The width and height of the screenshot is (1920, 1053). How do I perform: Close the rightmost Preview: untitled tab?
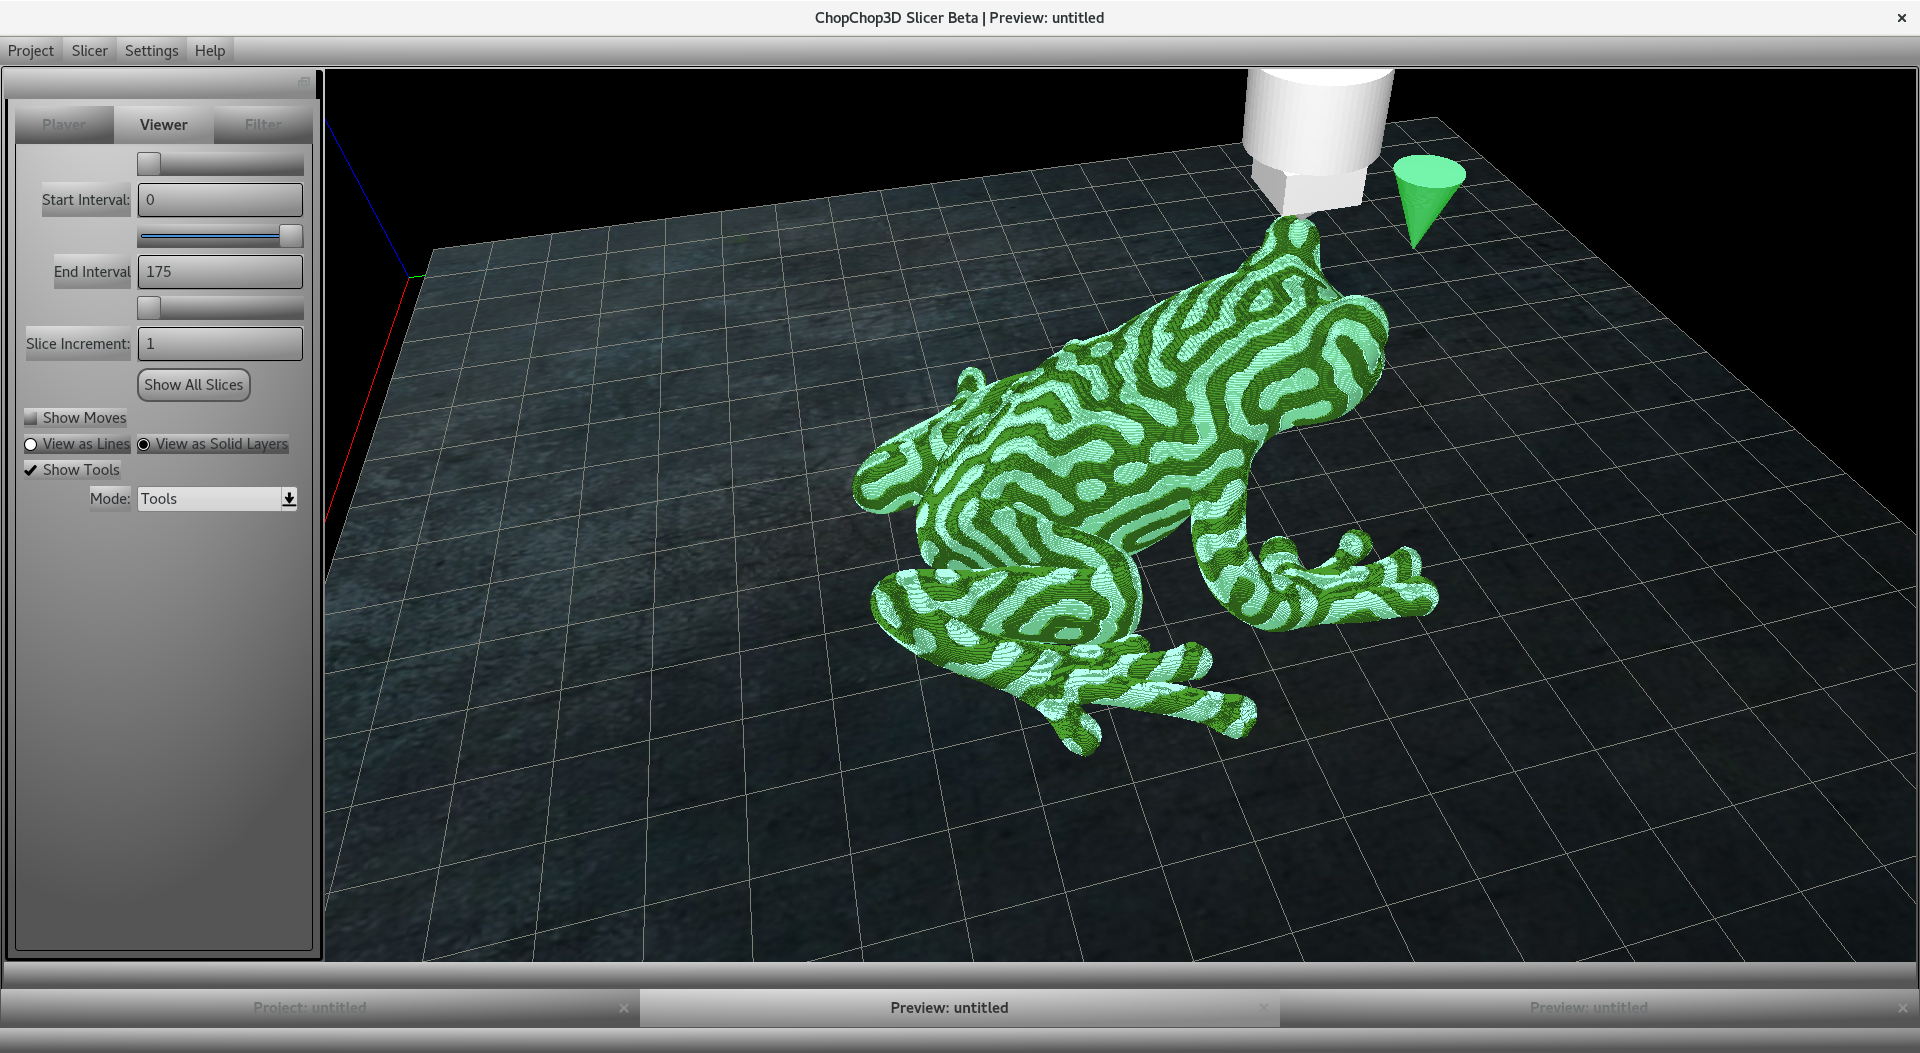pyautogui.click(x=1903, y=1008)
